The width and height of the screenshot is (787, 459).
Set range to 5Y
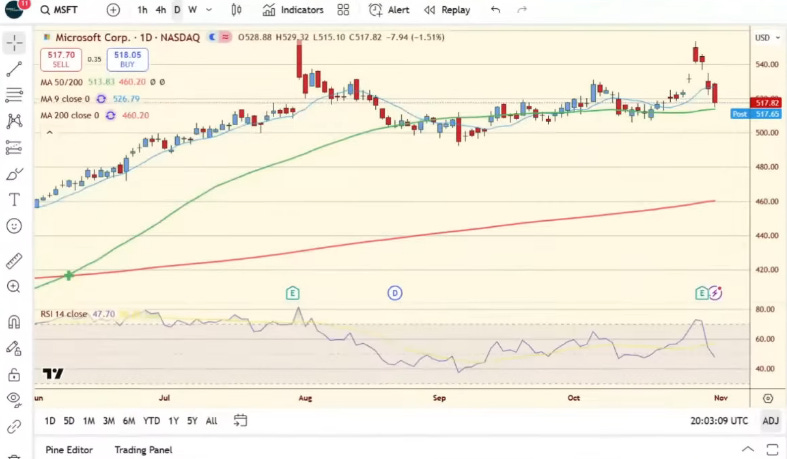[x=192, y=421]
